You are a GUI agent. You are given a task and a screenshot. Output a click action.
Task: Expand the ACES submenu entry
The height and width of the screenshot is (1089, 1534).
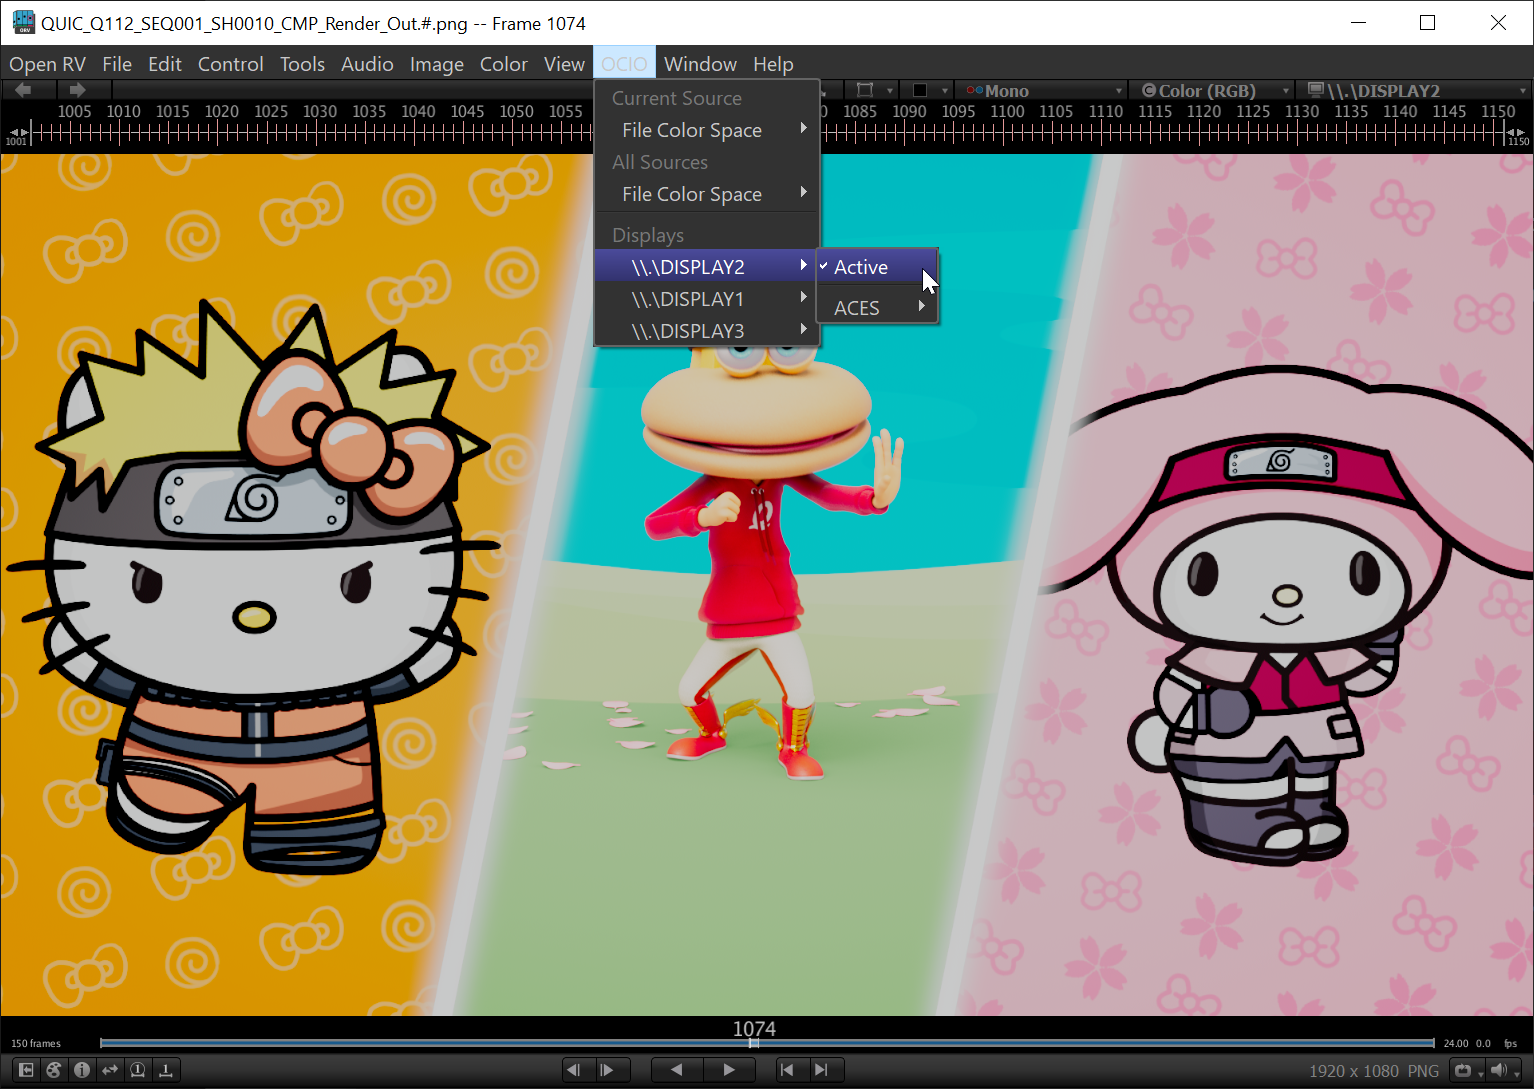coord(877,308)
